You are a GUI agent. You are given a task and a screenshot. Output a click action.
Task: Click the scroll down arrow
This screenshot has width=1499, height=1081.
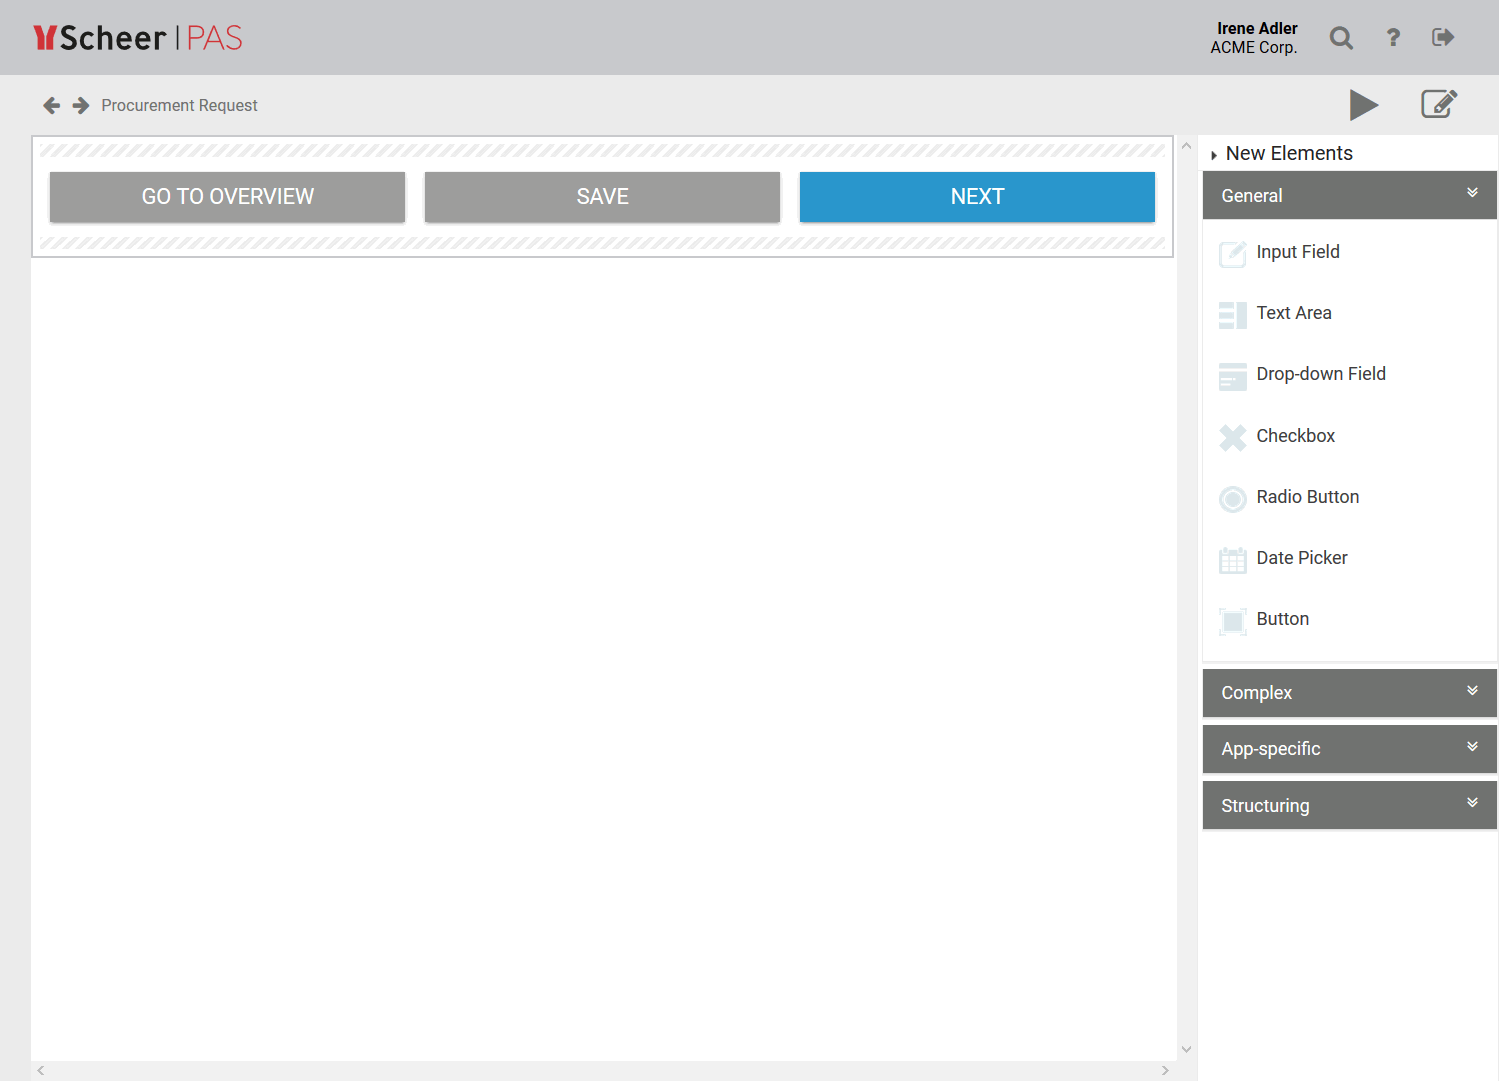1186,1049
